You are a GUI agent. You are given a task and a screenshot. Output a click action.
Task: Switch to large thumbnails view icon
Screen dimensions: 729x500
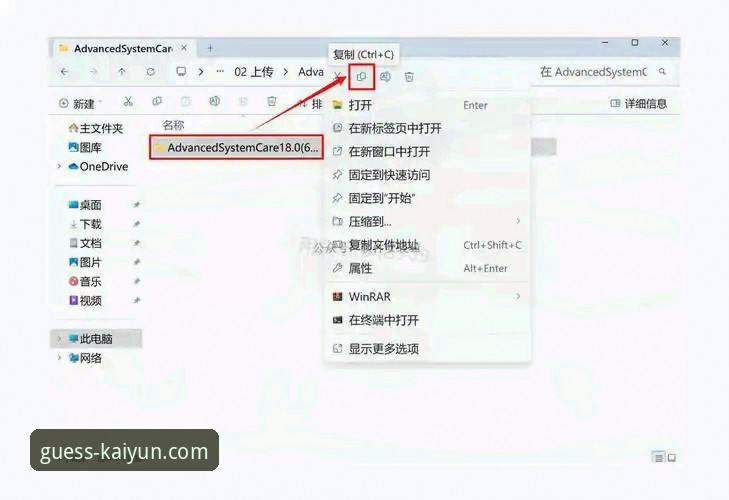tap(672, 458)
